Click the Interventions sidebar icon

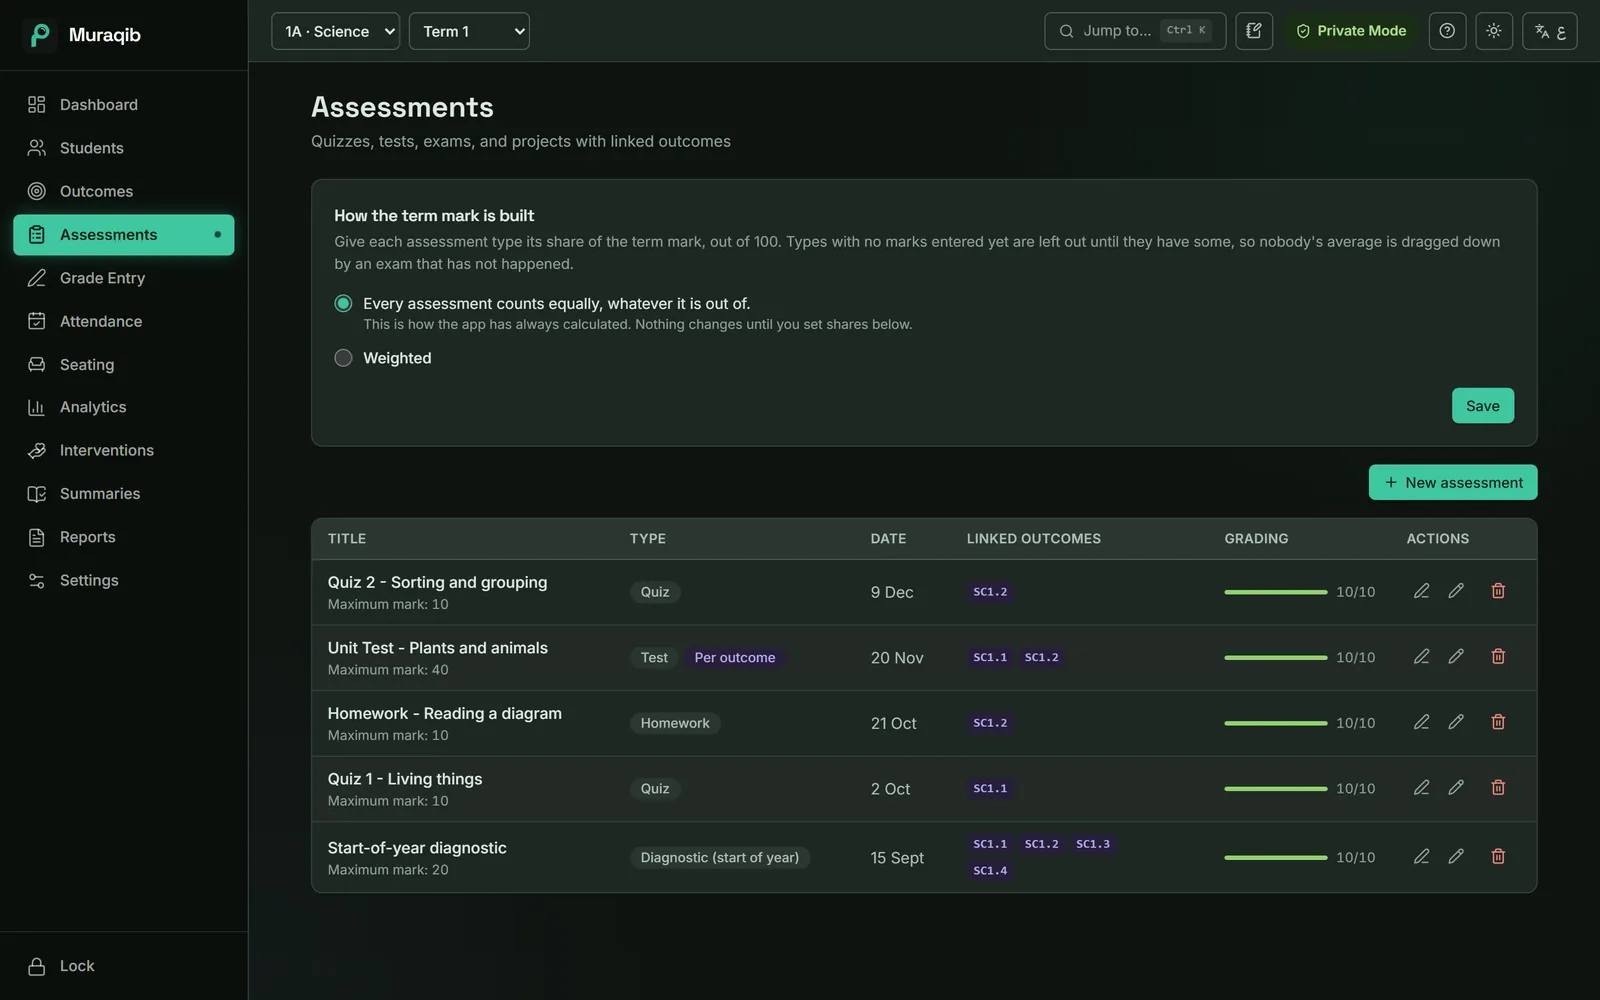tap(37, 450)
